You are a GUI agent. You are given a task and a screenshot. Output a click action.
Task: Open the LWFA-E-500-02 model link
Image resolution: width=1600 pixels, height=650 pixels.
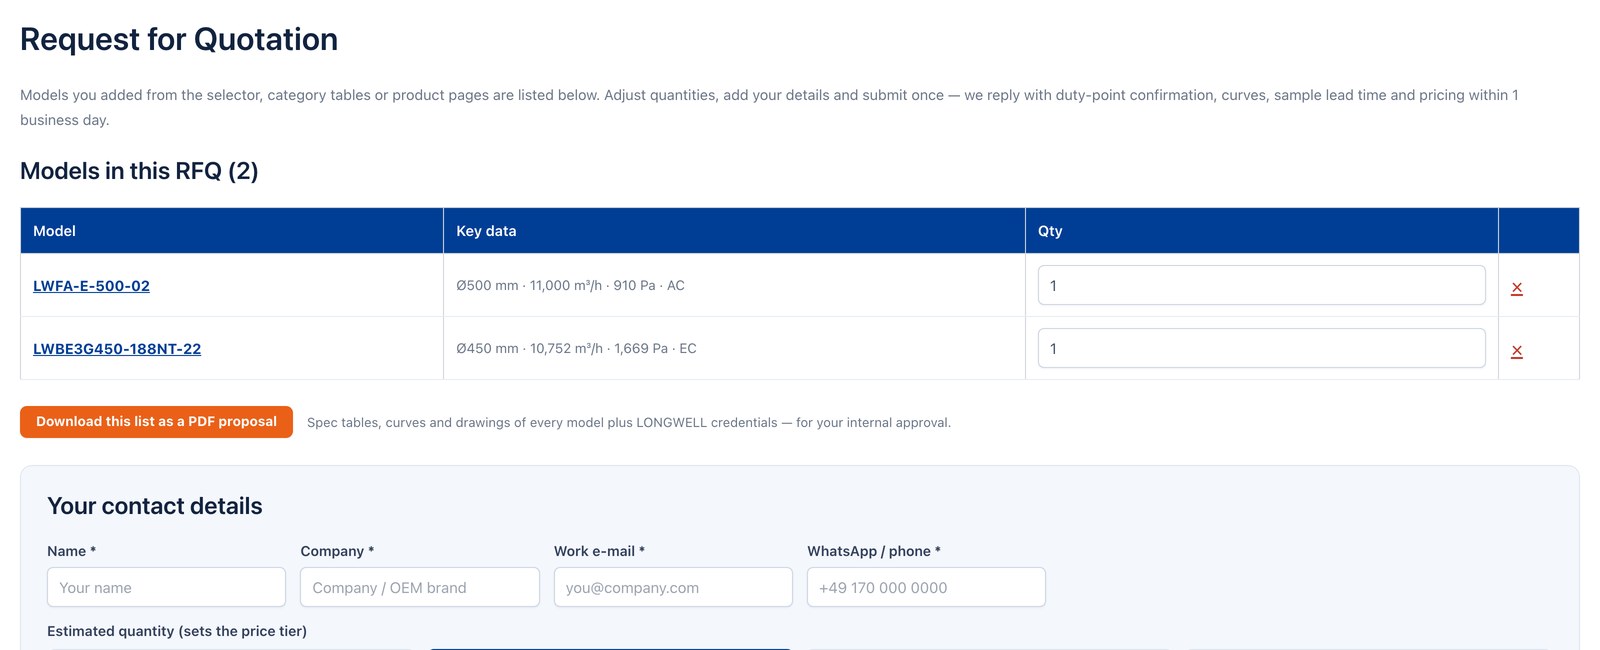(91, 286)
